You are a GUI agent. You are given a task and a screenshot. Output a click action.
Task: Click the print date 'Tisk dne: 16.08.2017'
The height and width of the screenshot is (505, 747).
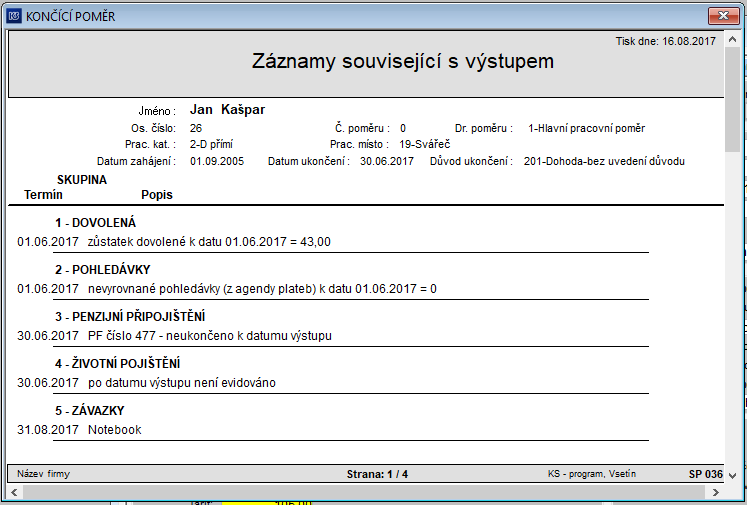coord(666,41)
